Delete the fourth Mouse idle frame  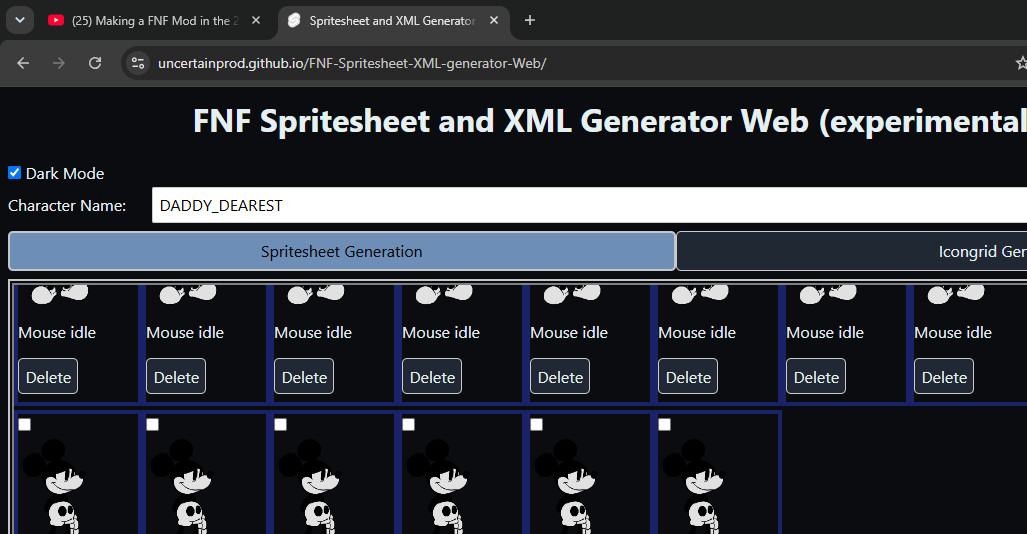coord(432,376)
